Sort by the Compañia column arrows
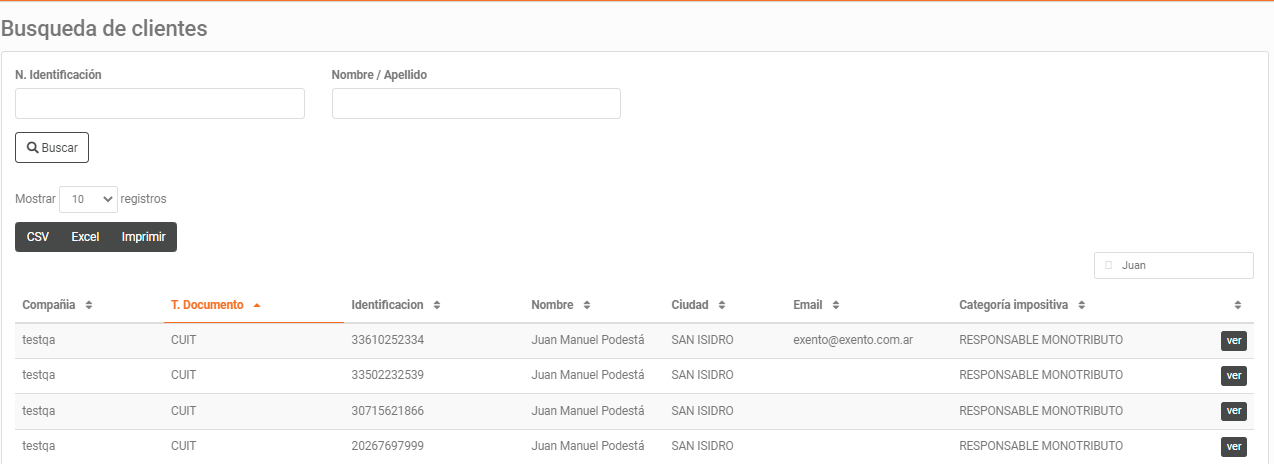 click(x=89, y=305)
